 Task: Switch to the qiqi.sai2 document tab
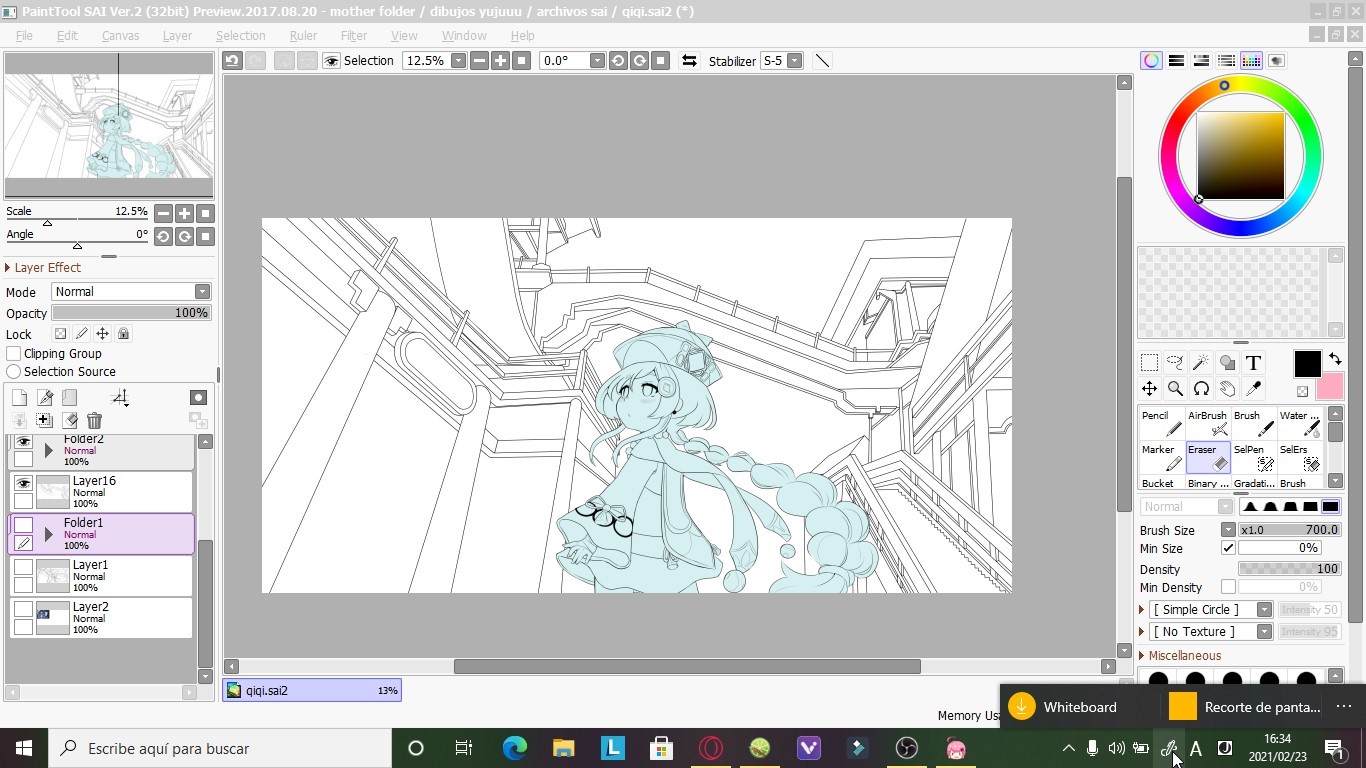click(x=312, y=690)
